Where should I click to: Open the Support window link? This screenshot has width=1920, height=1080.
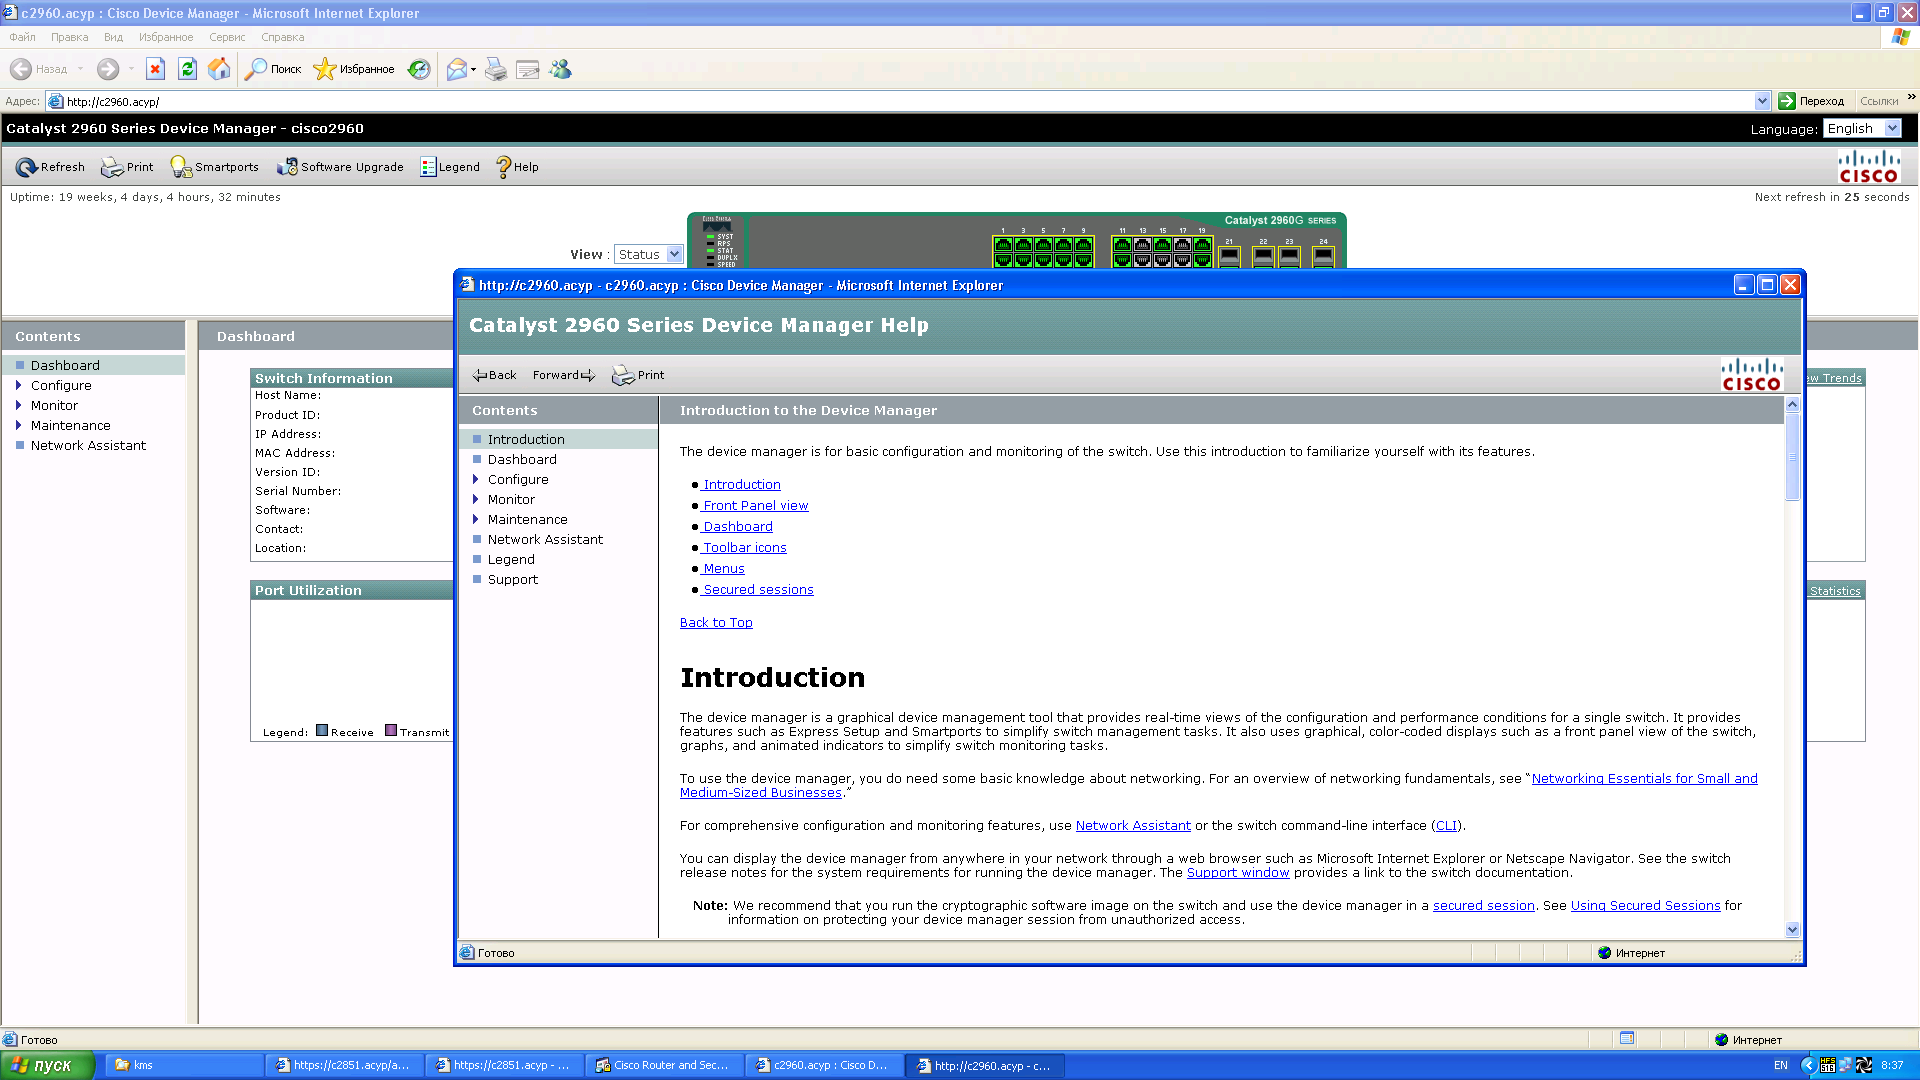(x=1238, y=873)
